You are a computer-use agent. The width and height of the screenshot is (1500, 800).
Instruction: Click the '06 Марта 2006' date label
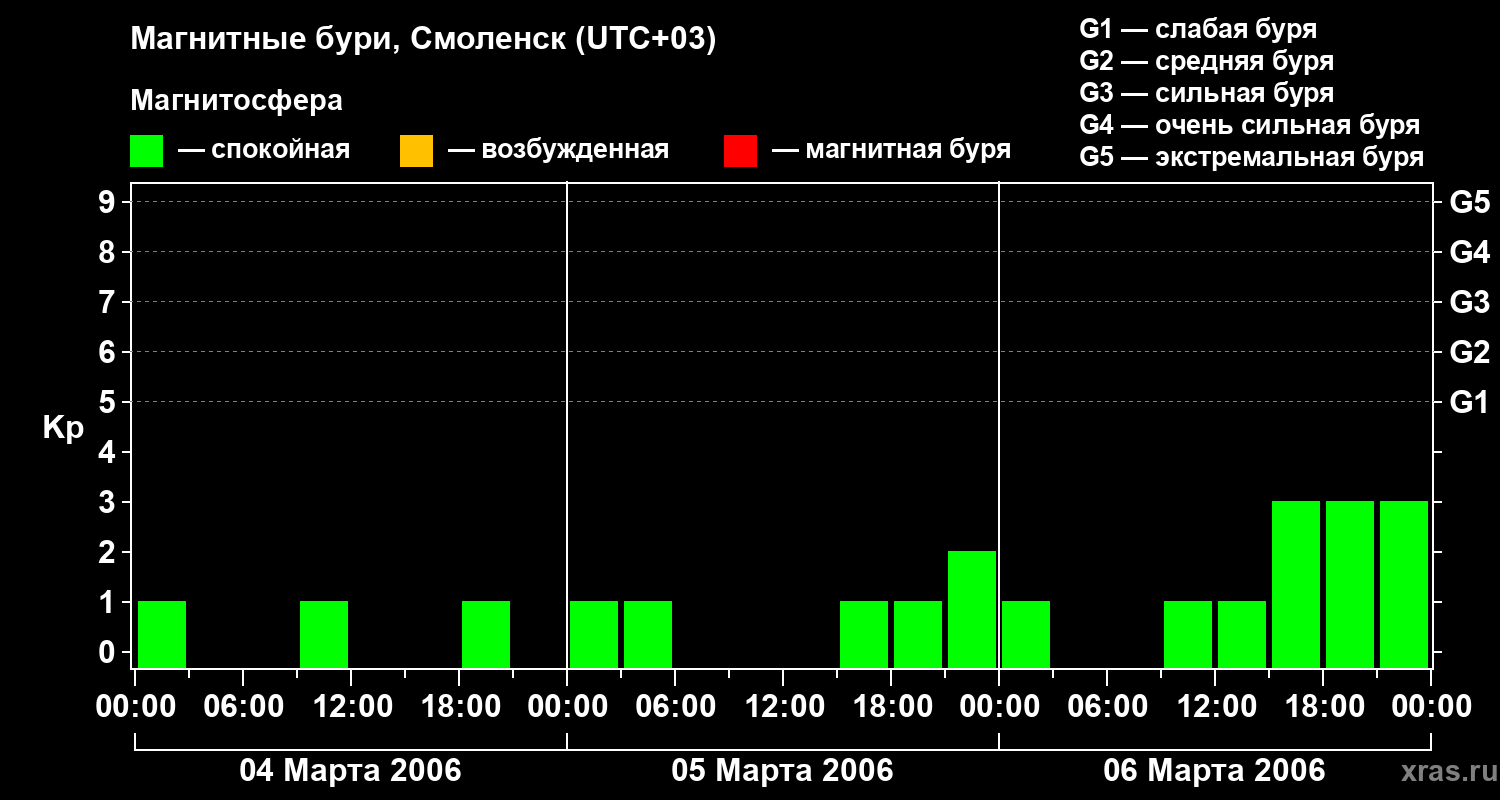coord(1214,771)
